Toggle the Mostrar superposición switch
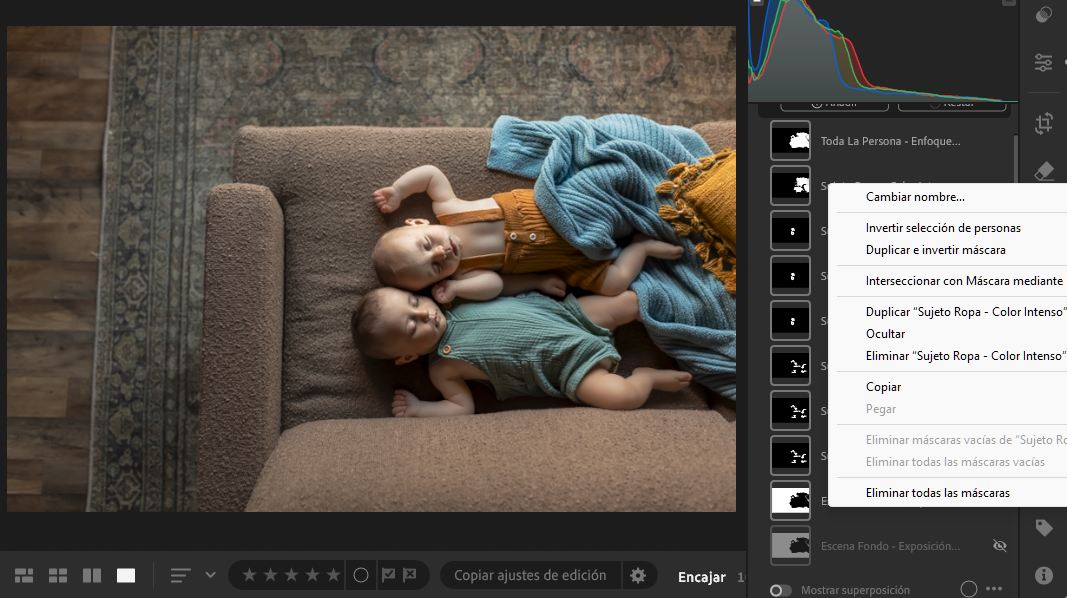Image resolution: width=1067 pixels, height=598 pixels. point(782,591)
